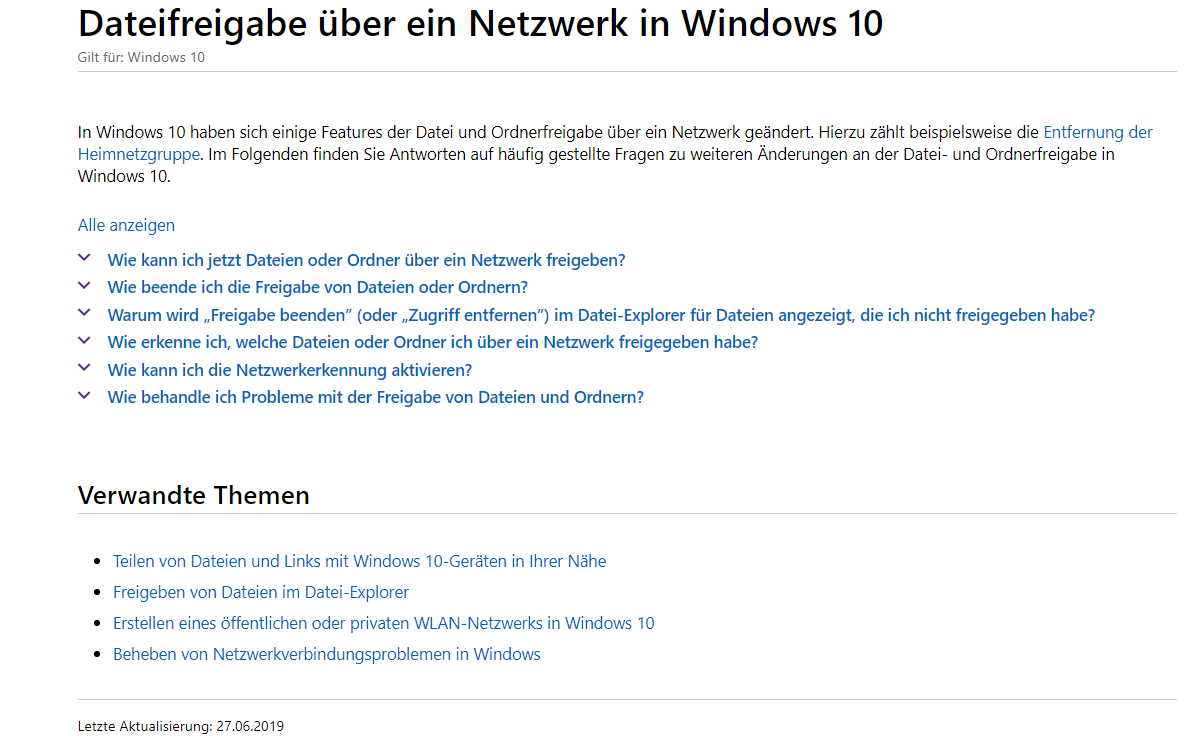Open "Teilen von Dateien und Links" related topic

coord(360,561)
